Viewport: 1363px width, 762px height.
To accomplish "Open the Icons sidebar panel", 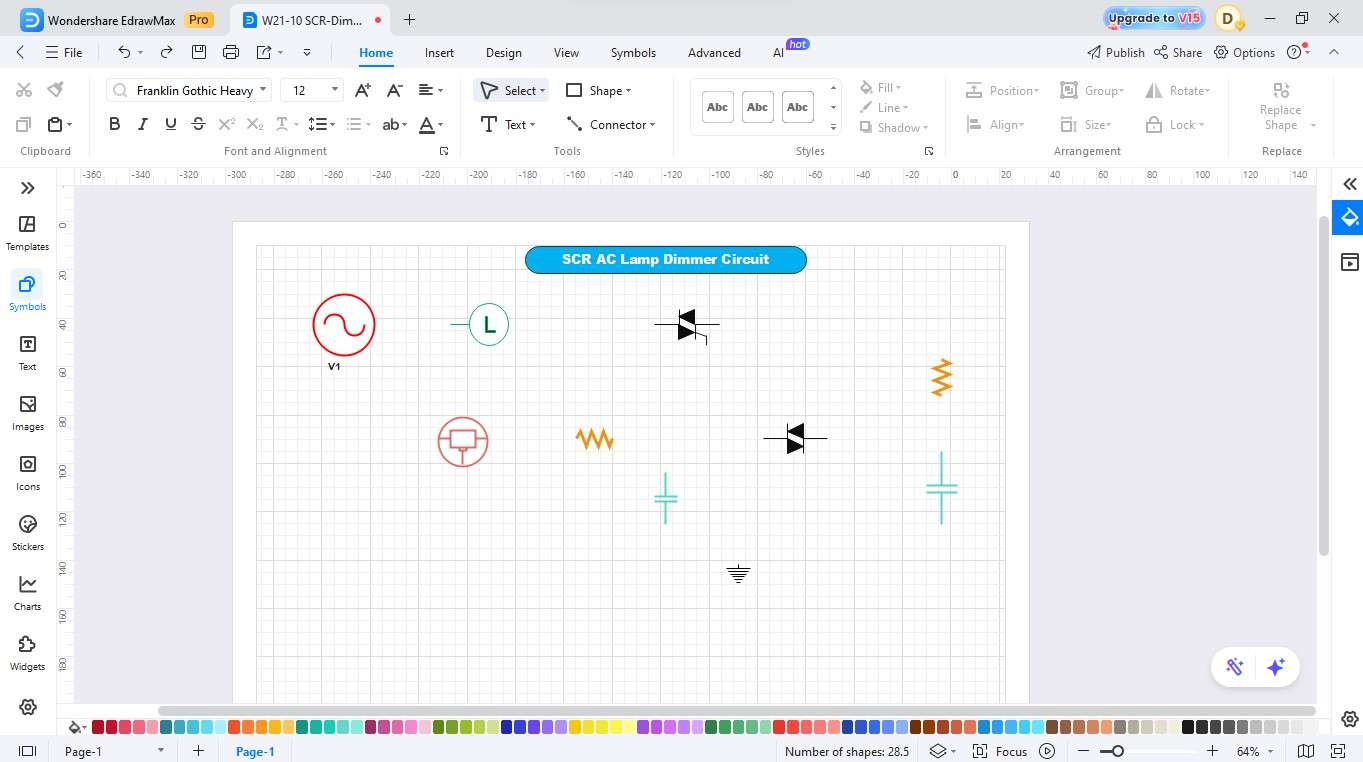I will [x=27, y=473].
